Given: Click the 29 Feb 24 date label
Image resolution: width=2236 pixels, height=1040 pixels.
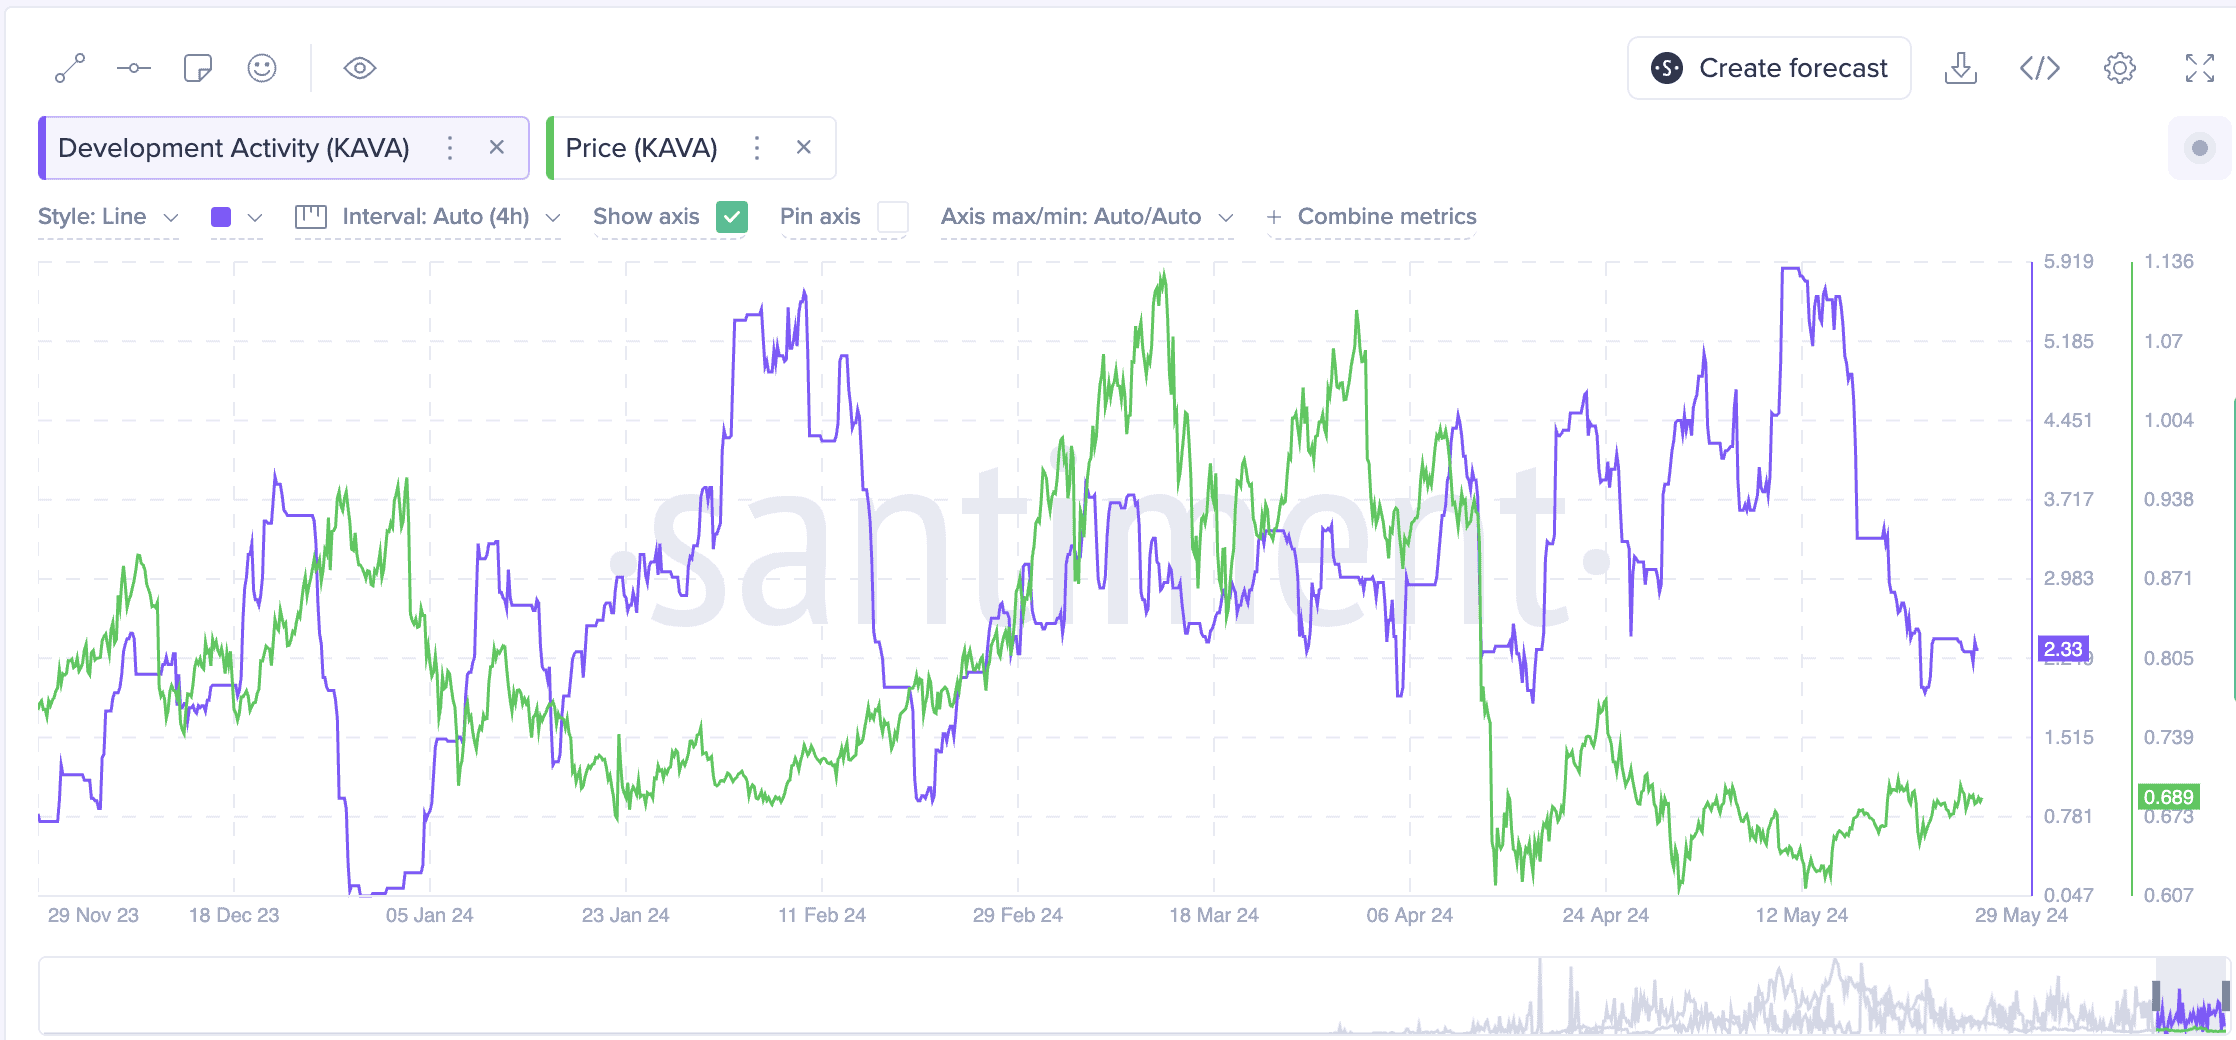Looking at the screenshot, I should pos(1018,915).
